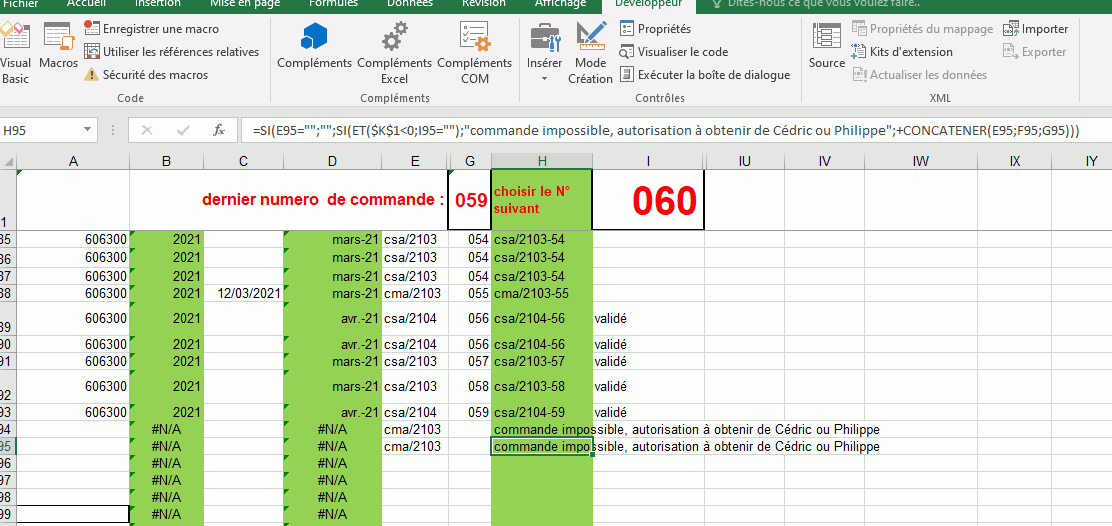Open the XML Source pane
The height and width of the screenshot is (526, 1112).
coord(827,47)
